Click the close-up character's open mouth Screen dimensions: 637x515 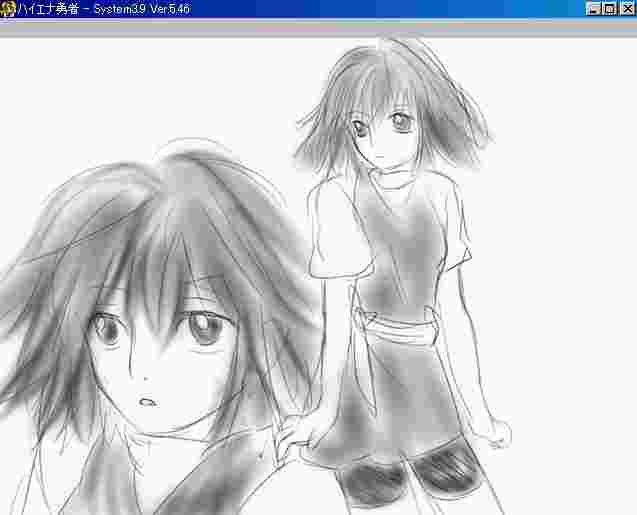tap(147, 403)
